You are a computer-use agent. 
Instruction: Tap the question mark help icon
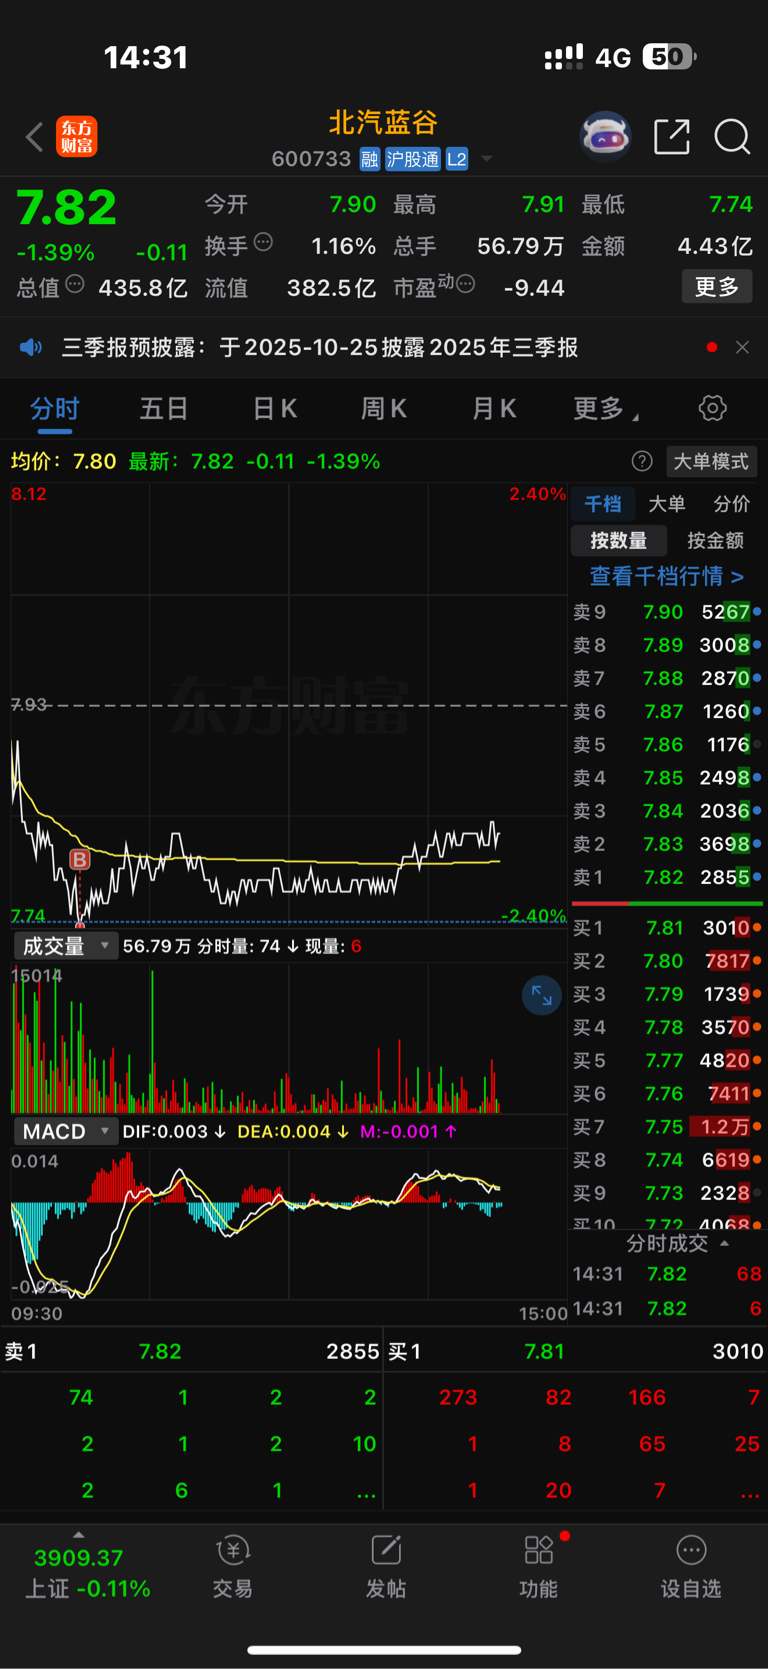[642, 461]
